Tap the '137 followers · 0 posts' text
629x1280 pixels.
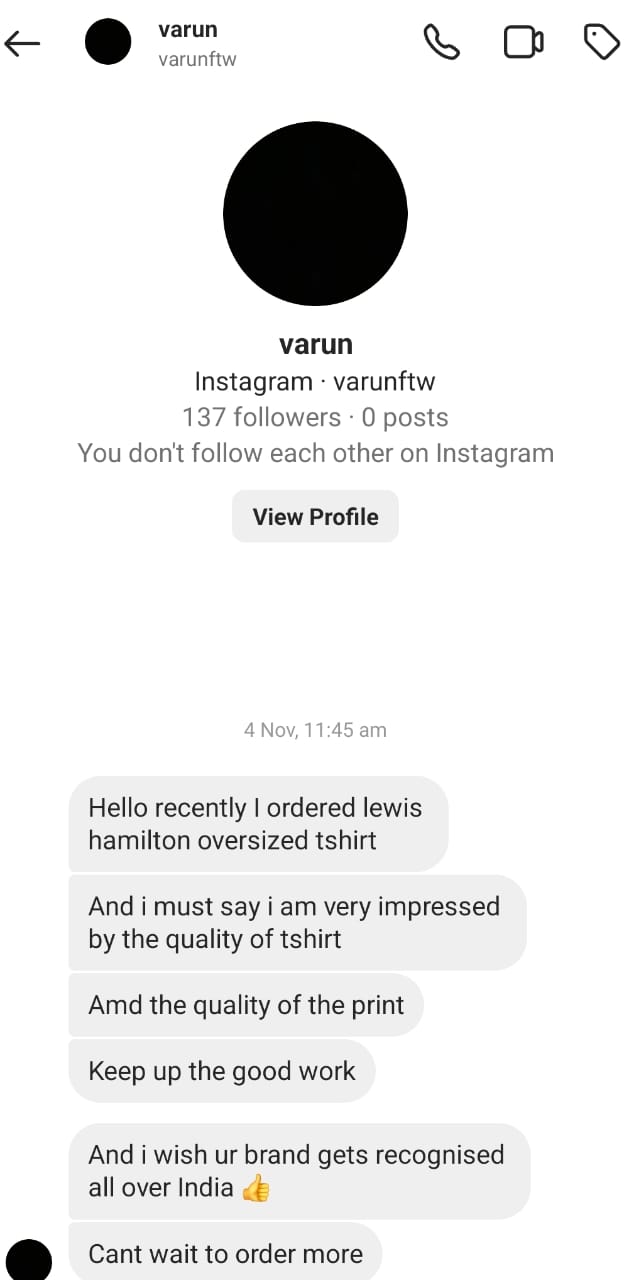pyautogui.click(x=315, y=417)
